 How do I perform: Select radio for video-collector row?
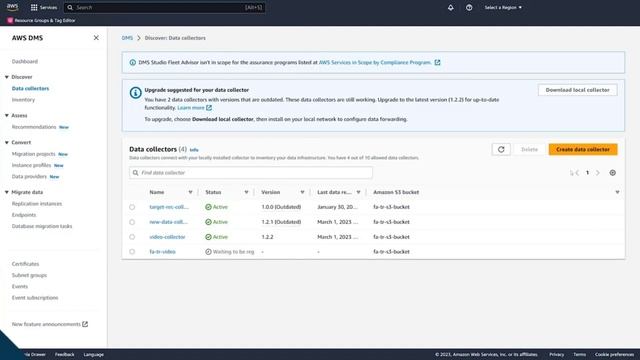pyautogui.click(x=132, y=237)
